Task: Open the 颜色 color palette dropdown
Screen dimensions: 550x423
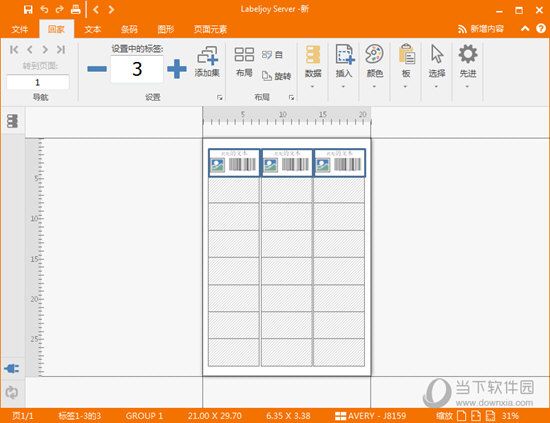Action: [x=374, y=67]
